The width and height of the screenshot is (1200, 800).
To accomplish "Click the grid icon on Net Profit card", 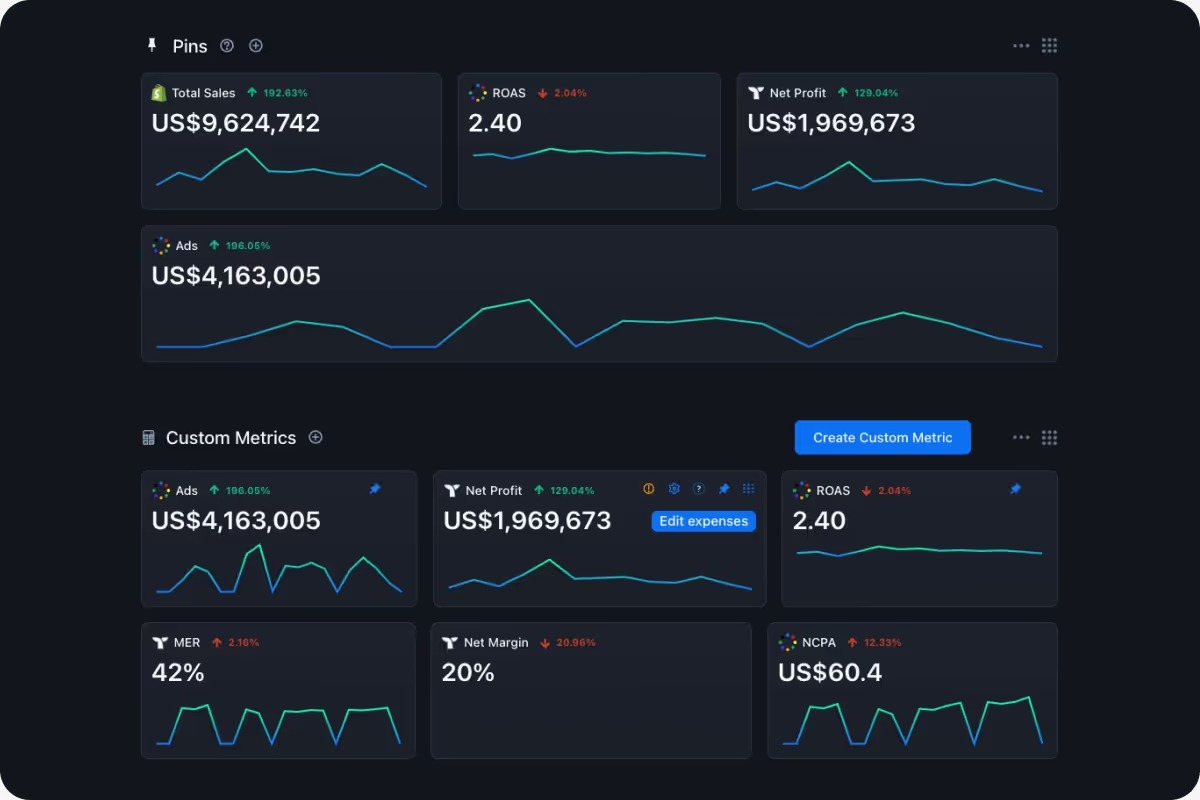I will tap(749, 489).
